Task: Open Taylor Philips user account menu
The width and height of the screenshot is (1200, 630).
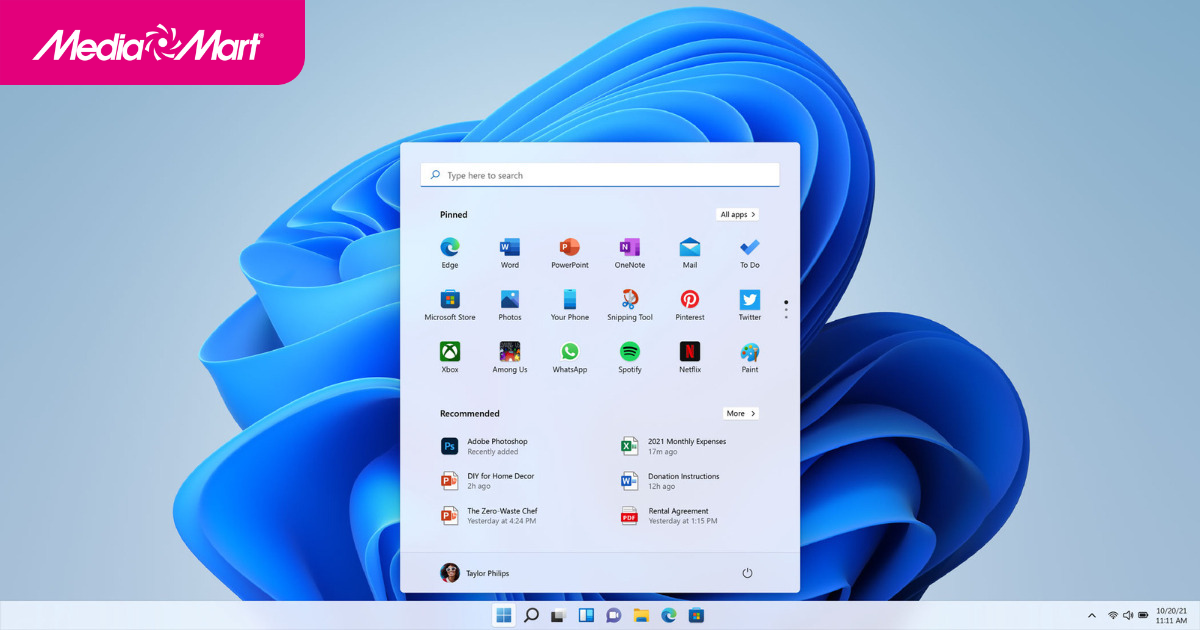Action: [x=475, y=573]
